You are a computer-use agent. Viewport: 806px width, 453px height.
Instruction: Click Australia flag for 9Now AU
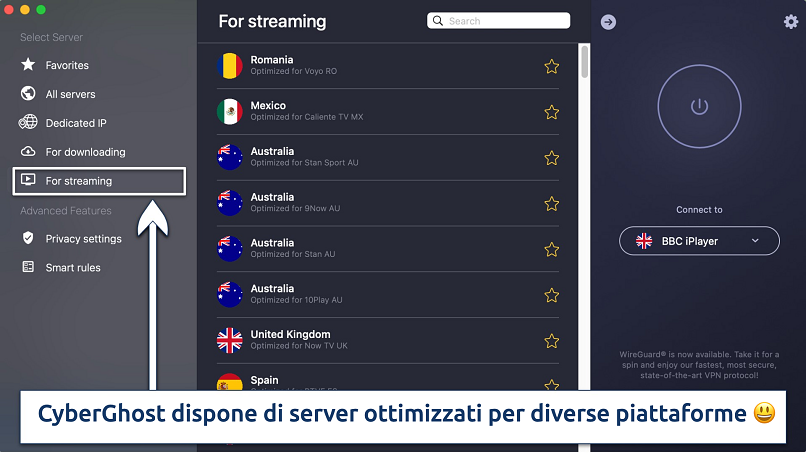[x=230, y=203]
